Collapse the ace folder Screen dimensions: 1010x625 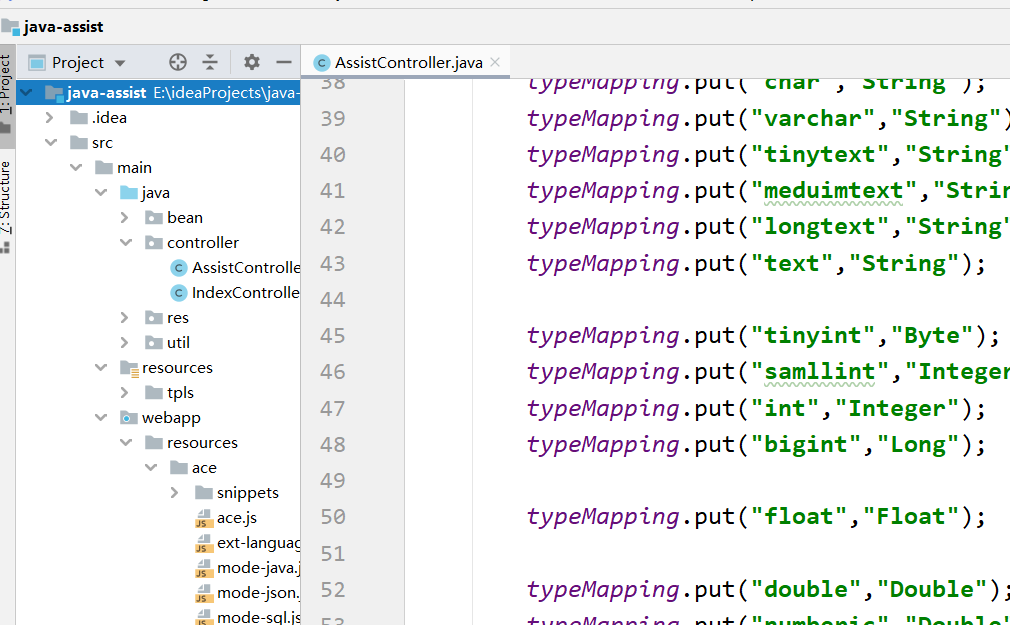[151, 467]
